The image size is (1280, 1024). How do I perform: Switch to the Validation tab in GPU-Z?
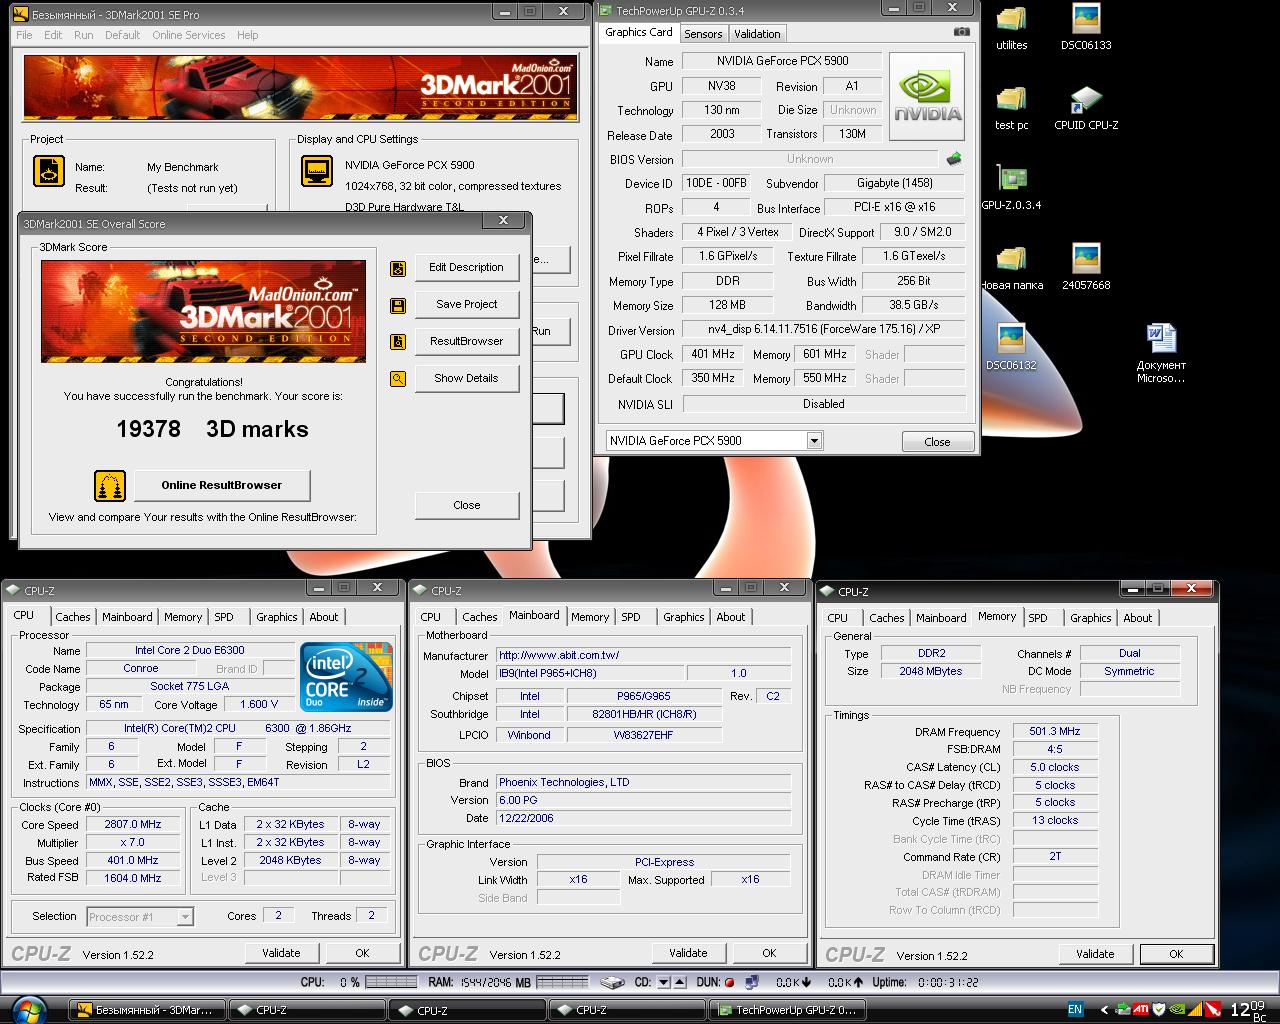(x=757, y=34)
